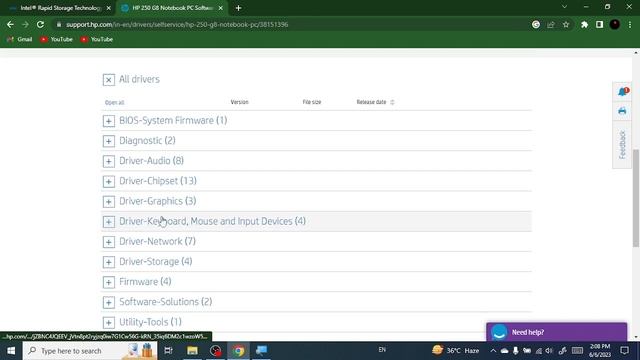Open Windows notification center
This screenshot has width=640, height=360.
pos(624,351)
